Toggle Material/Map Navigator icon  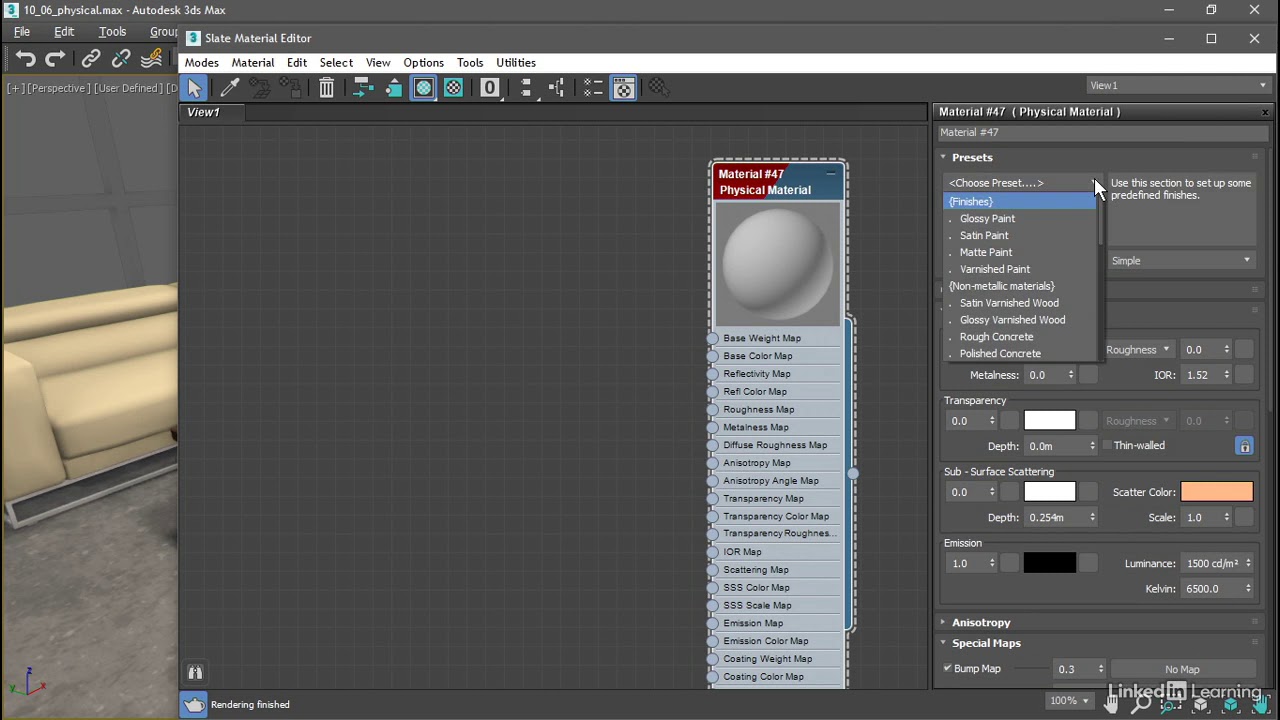593,88
